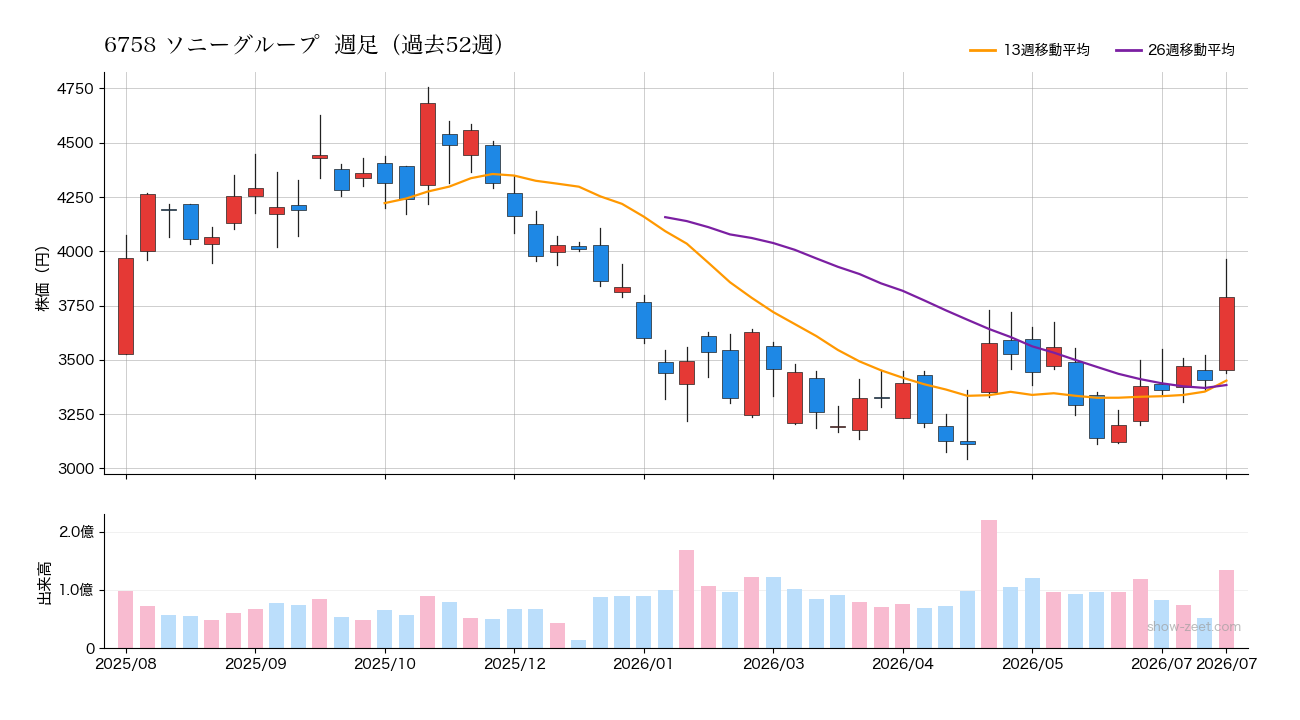The width and height of the screenshot is (1300, 720).
Task: Click the 2025/09 date label
Action: point(256,663)
